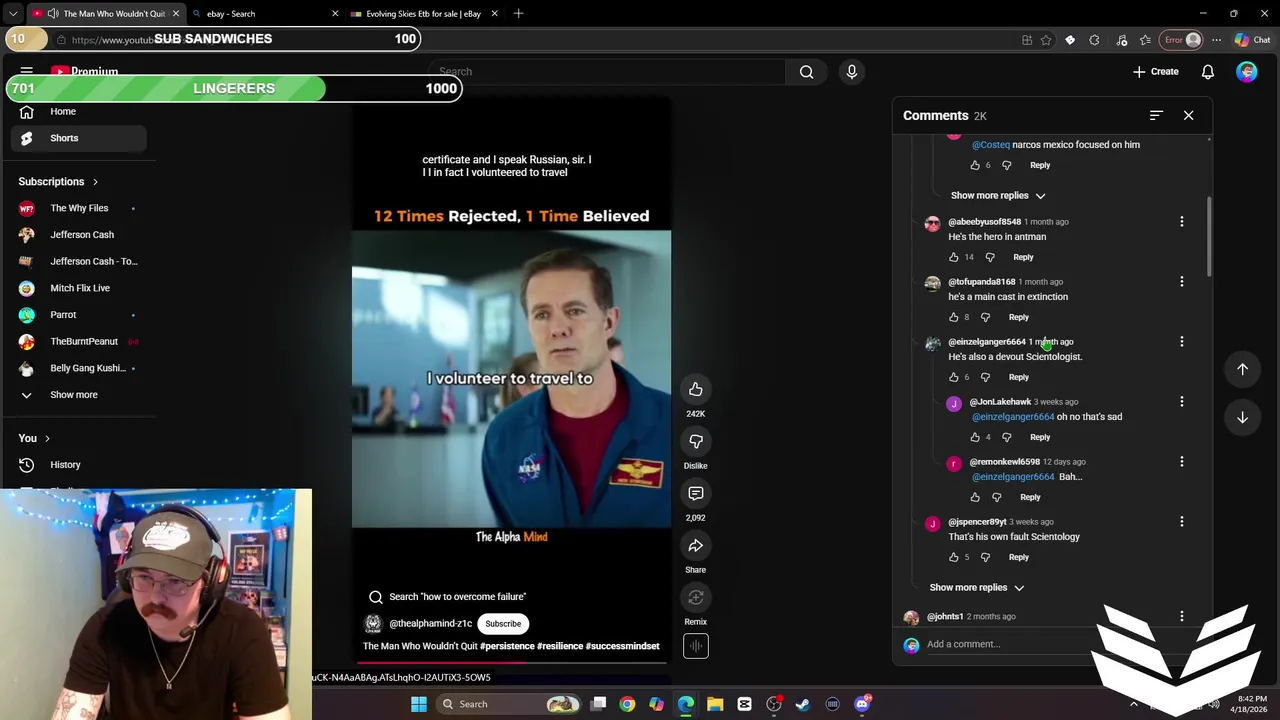Dislike the Short
Viewport: 1280px width, 720px height.
pos(696,442)
